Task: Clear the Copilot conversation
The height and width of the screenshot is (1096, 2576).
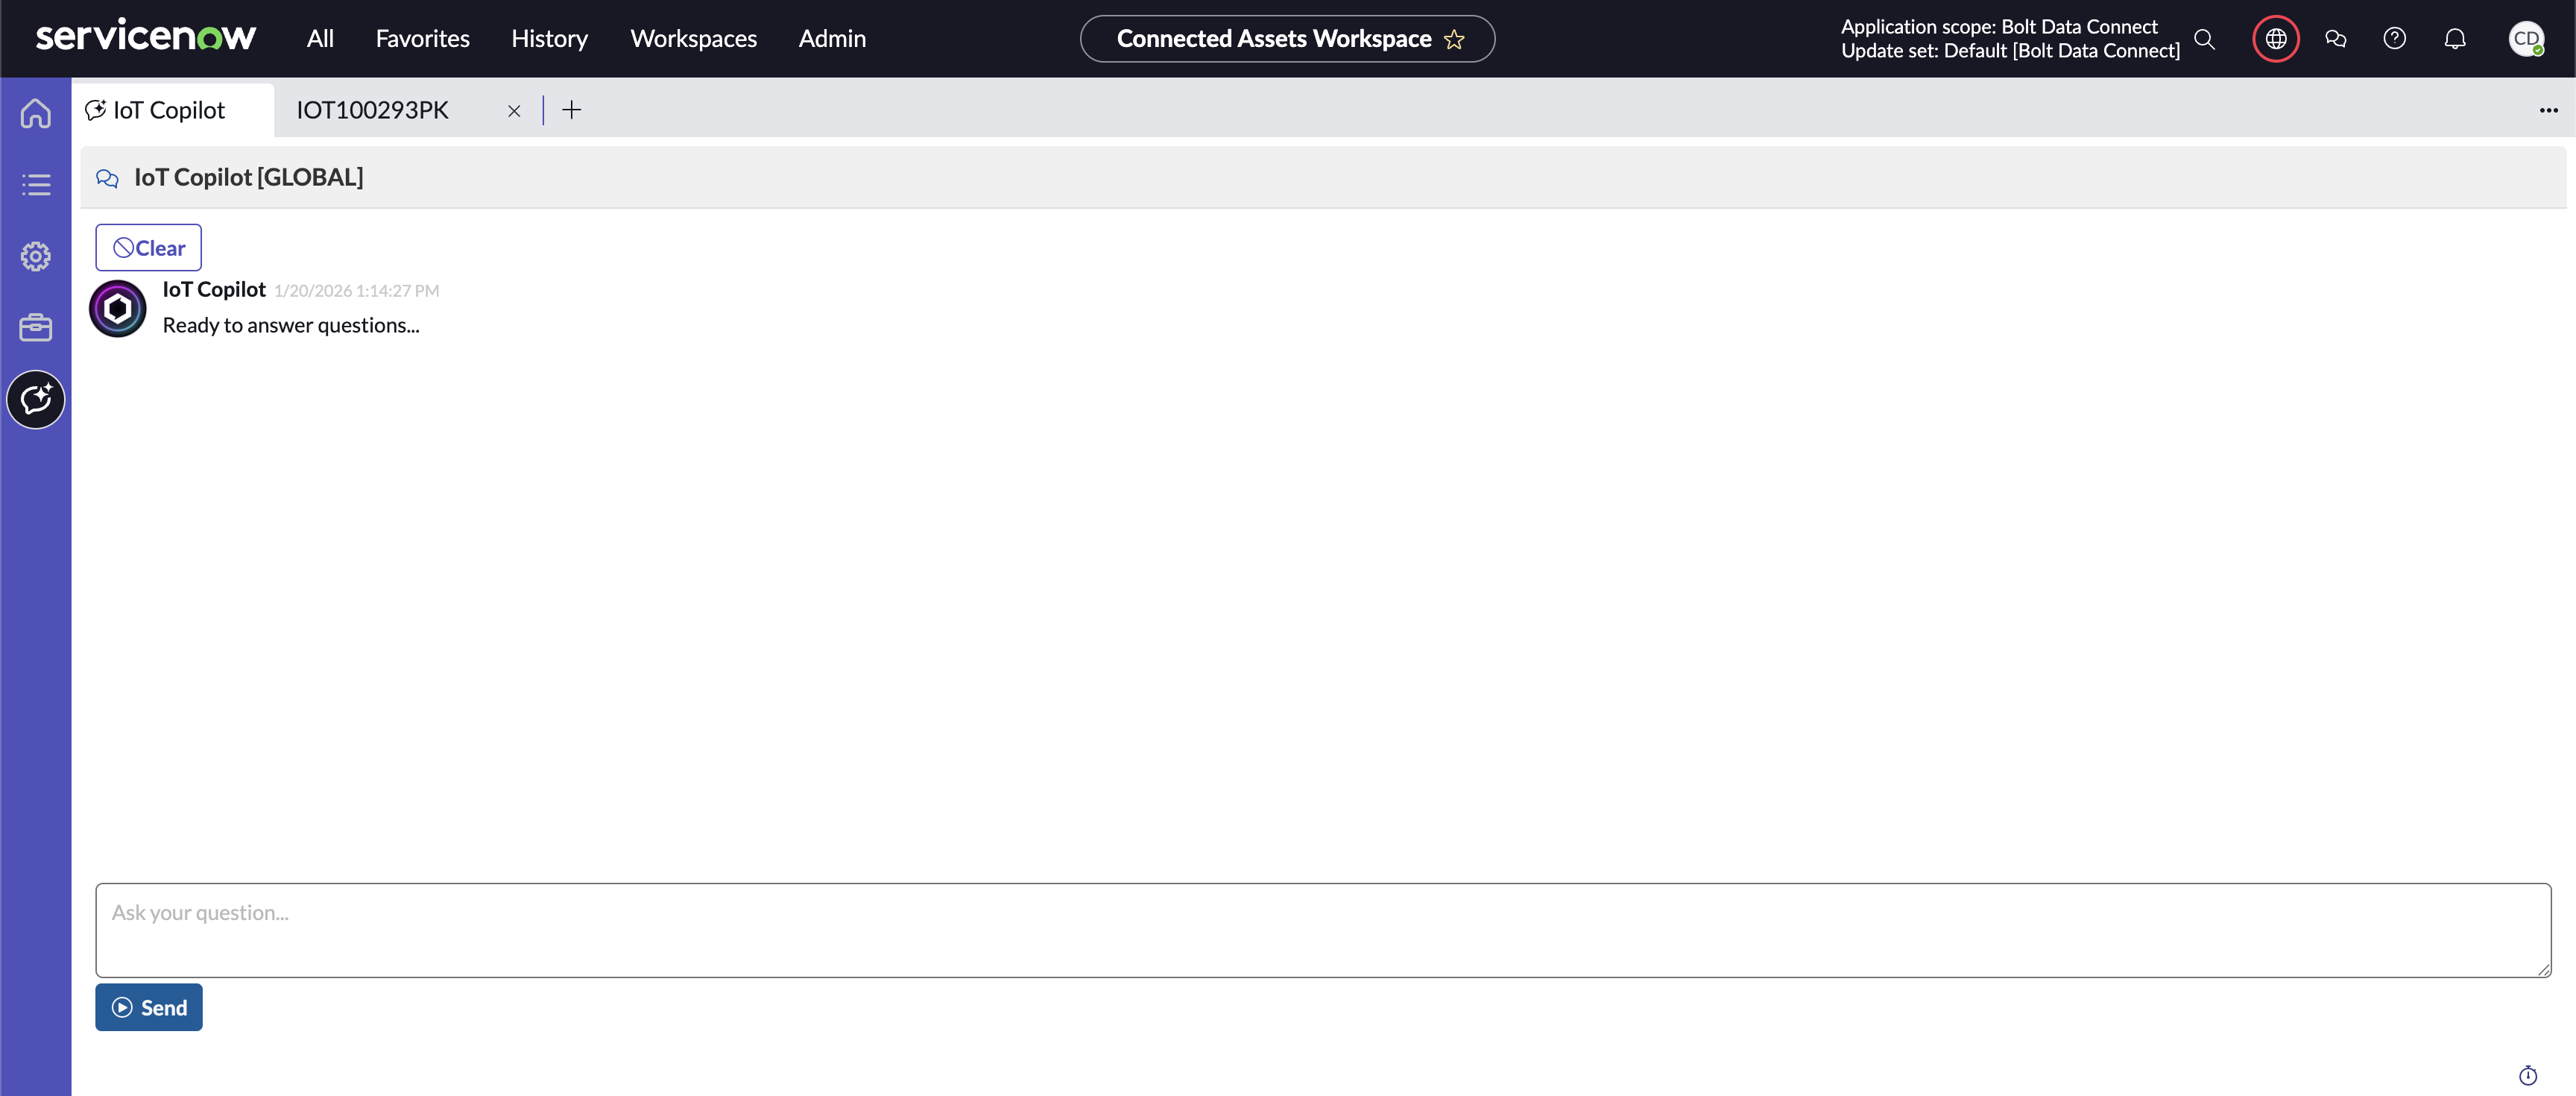Action: [x=148, y=247]
